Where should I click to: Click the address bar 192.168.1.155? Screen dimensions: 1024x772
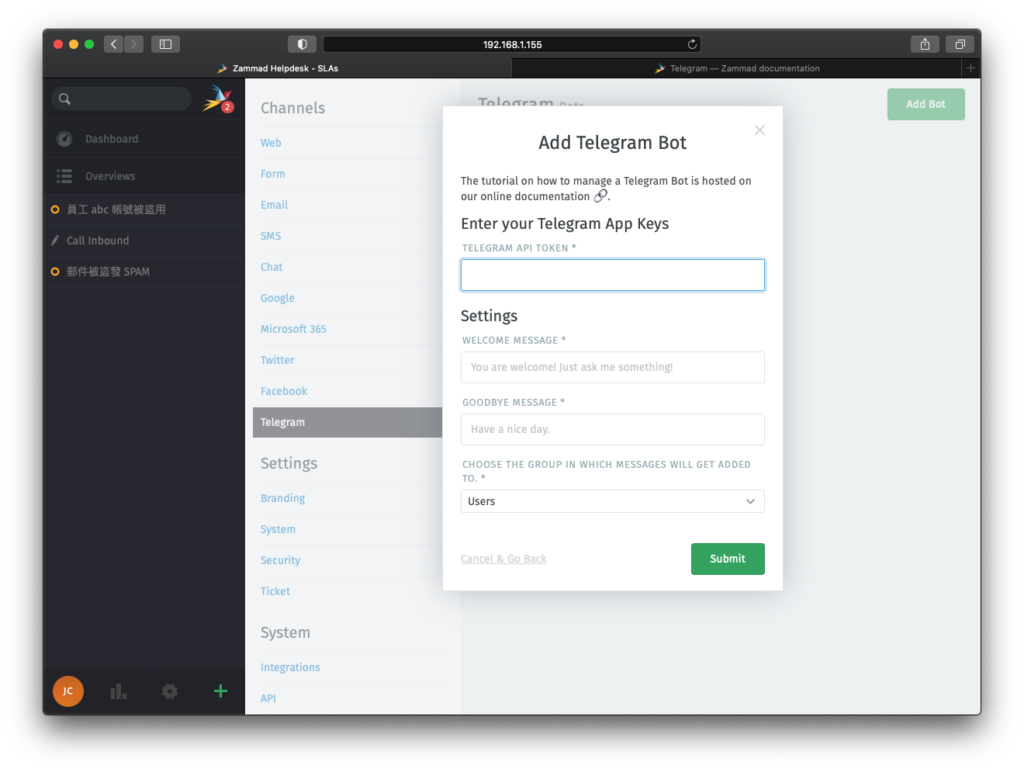(x=512, y=44)
